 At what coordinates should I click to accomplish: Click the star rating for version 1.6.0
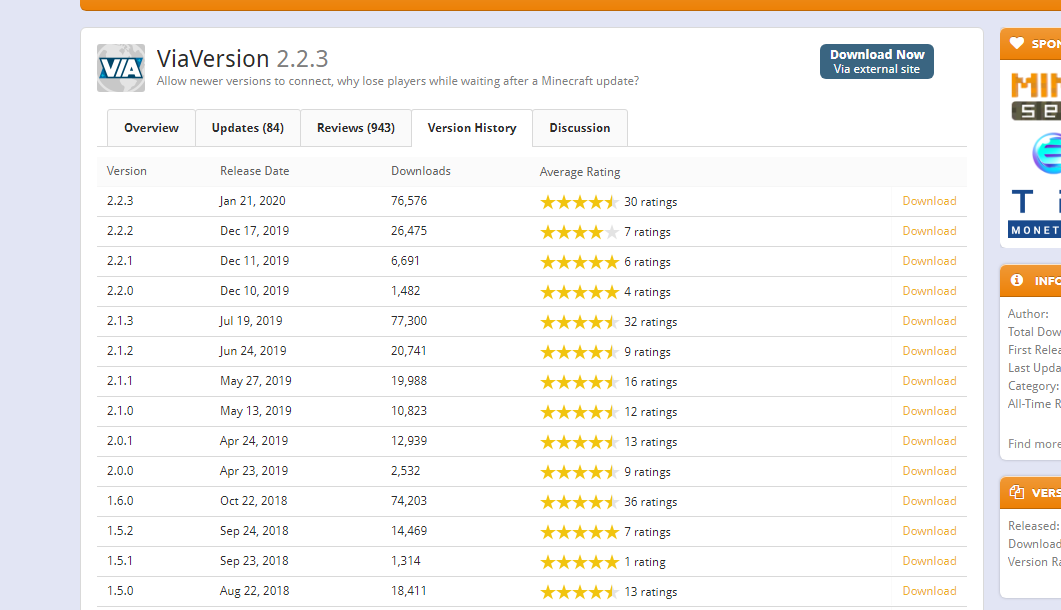click(x=579, y=502)
